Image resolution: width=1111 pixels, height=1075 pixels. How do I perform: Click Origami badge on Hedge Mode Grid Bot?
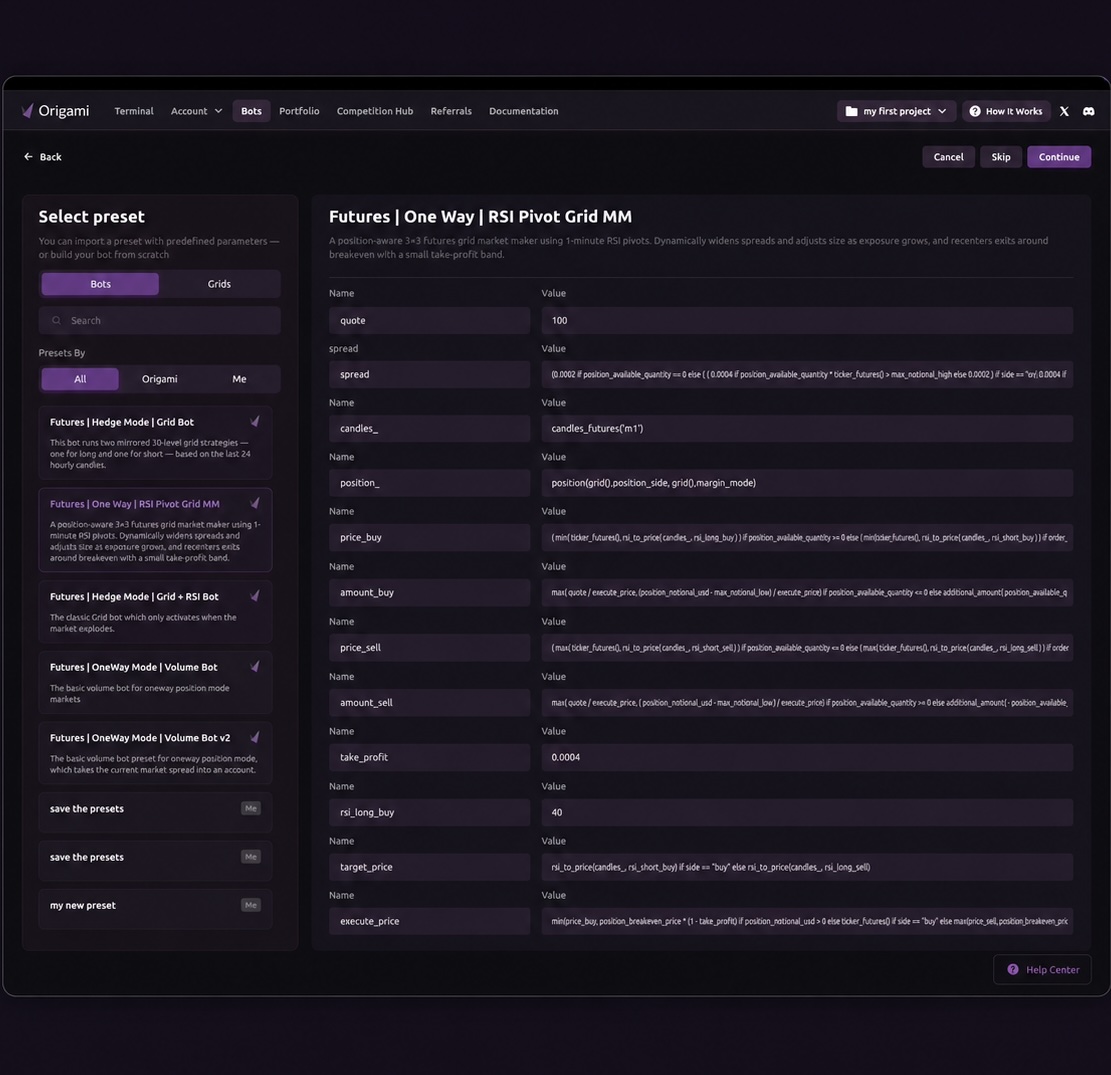click(255, 422)
